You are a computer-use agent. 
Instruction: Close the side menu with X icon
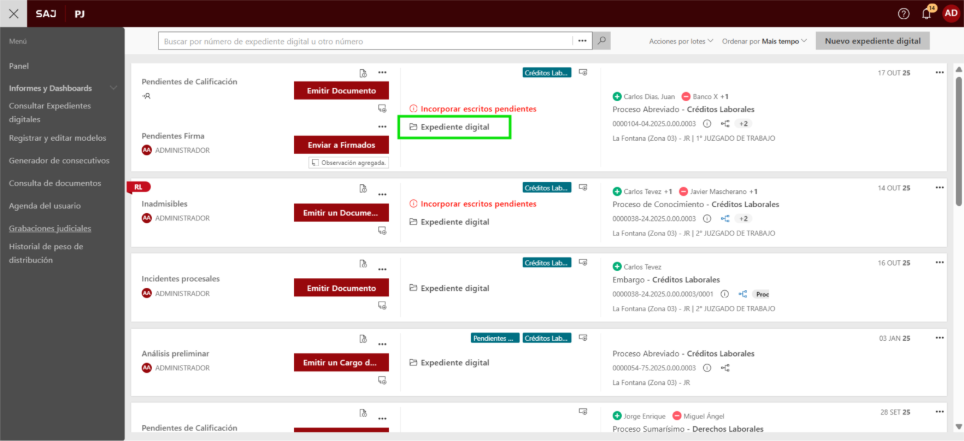tap(12, 14)
